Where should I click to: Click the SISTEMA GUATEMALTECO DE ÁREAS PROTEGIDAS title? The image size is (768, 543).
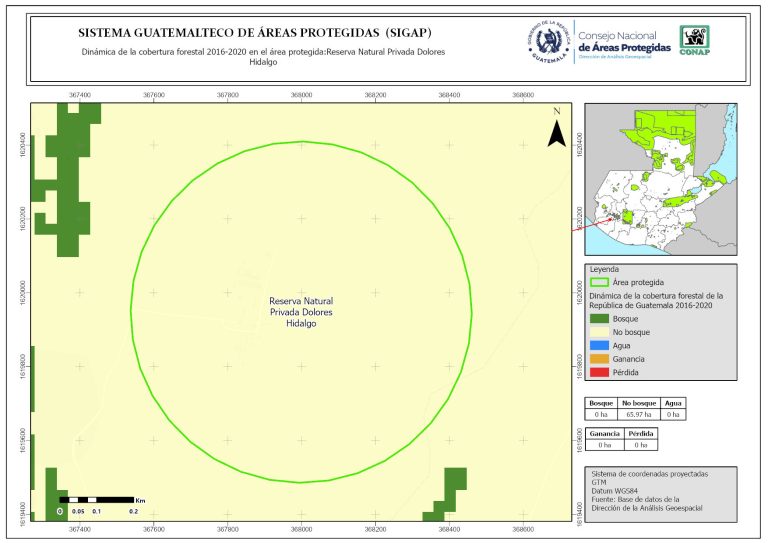tap(255, 32)
